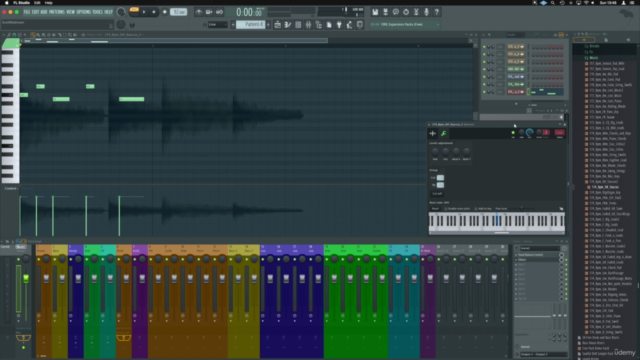Enable the 'Enable main pitch' checkbox
This screenshot has width=640, height=360.
click(446, 209)
